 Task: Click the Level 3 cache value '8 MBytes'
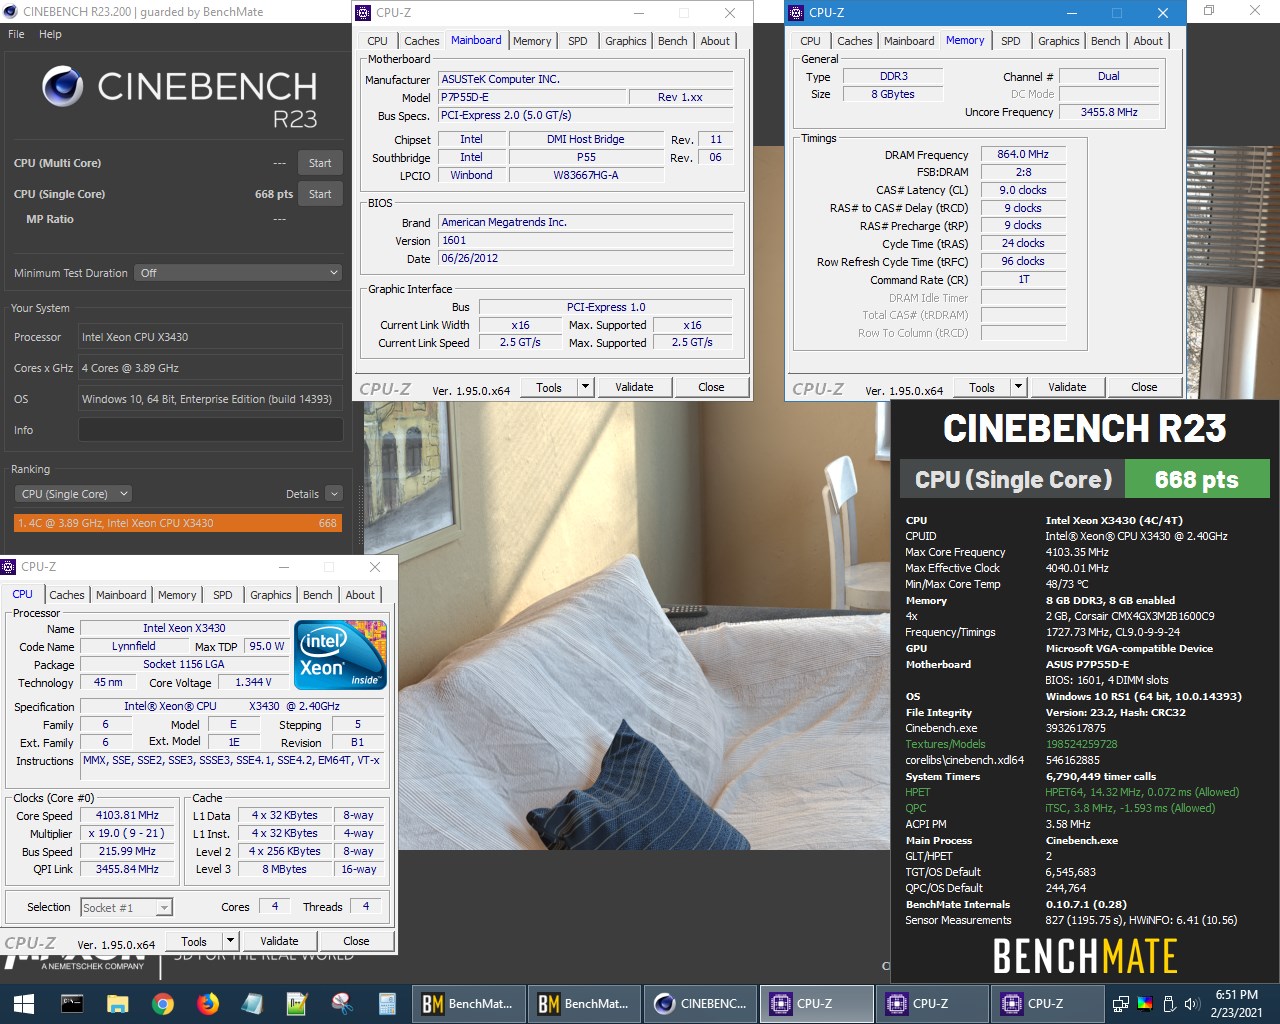click(285, 869)
